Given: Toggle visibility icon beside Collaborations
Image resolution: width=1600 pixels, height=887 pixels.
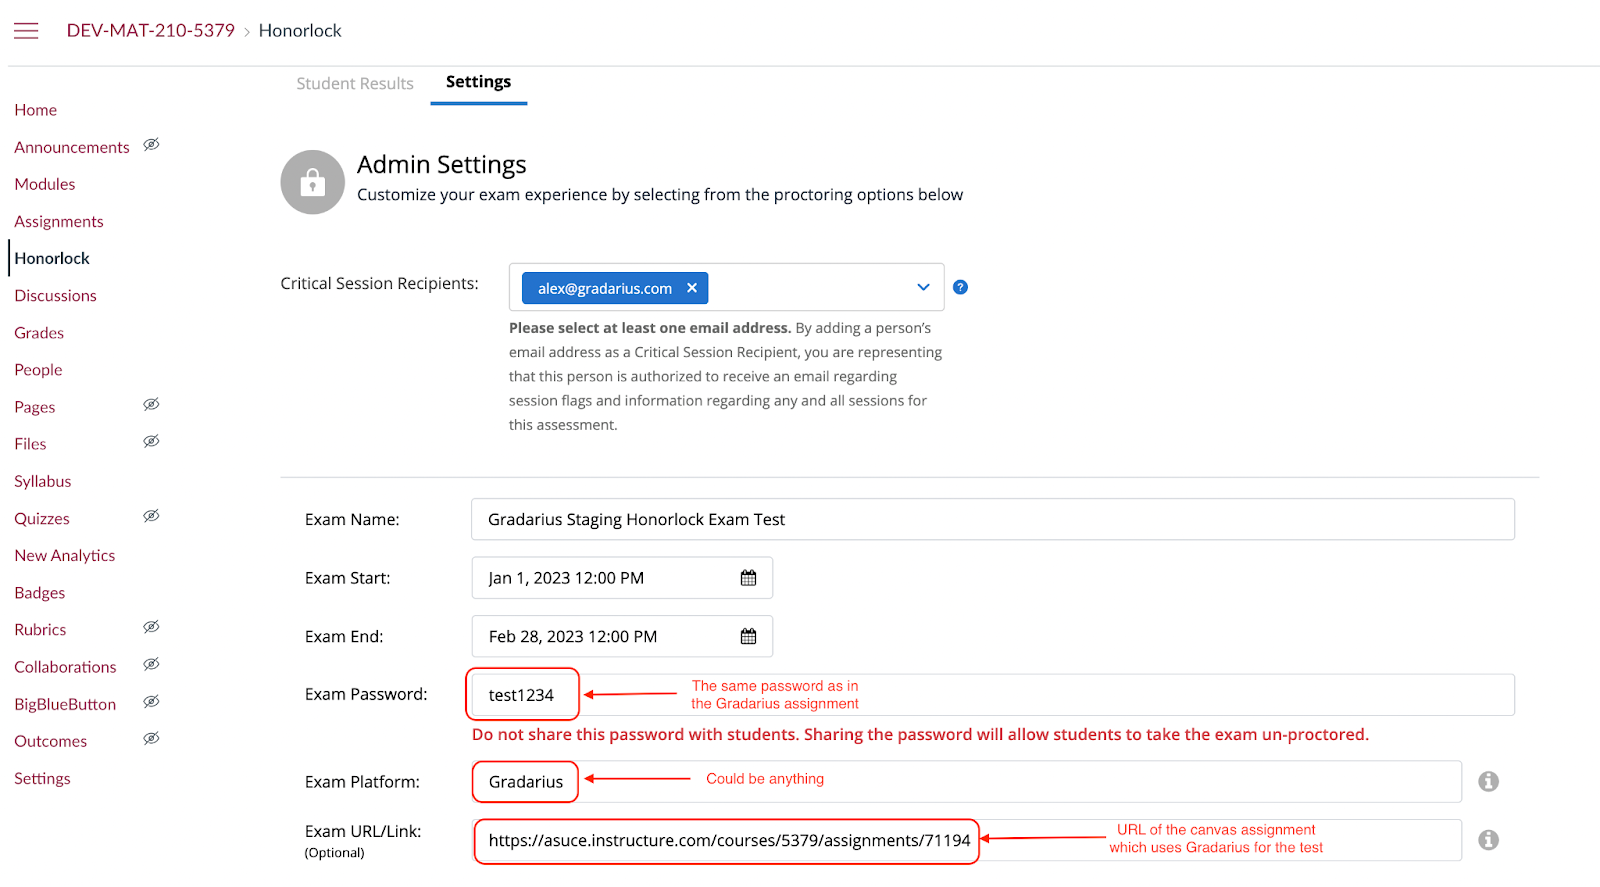Looking at the screenshot, I should tap(151, 664).
